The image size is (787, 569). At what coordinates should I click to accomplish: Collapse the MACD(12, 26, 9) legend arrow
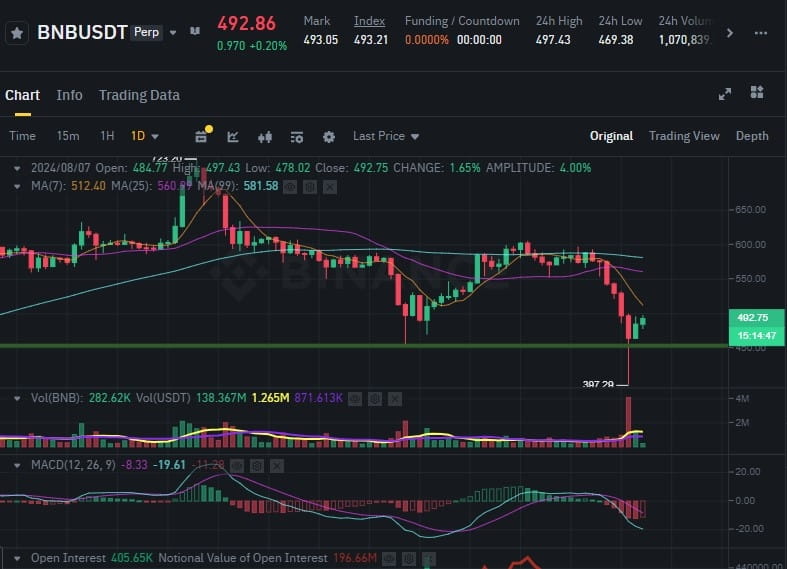pos(17,466)
